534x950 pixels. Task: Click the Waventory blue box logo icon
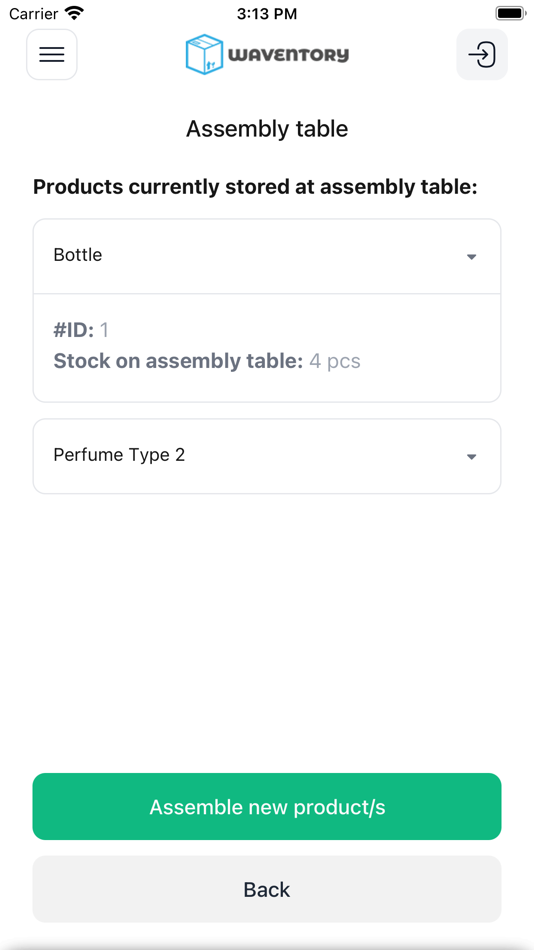pos(204,55)
